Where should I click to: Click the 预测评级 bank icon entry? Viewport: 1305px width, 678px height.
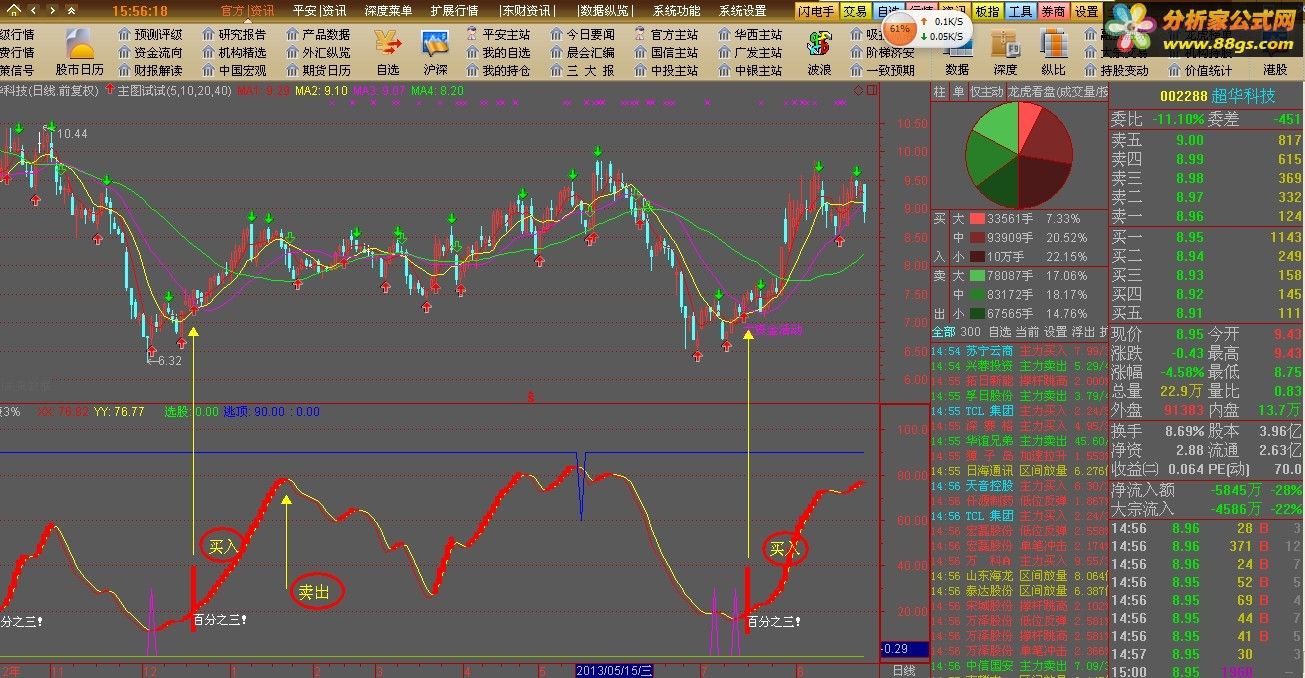150,34
